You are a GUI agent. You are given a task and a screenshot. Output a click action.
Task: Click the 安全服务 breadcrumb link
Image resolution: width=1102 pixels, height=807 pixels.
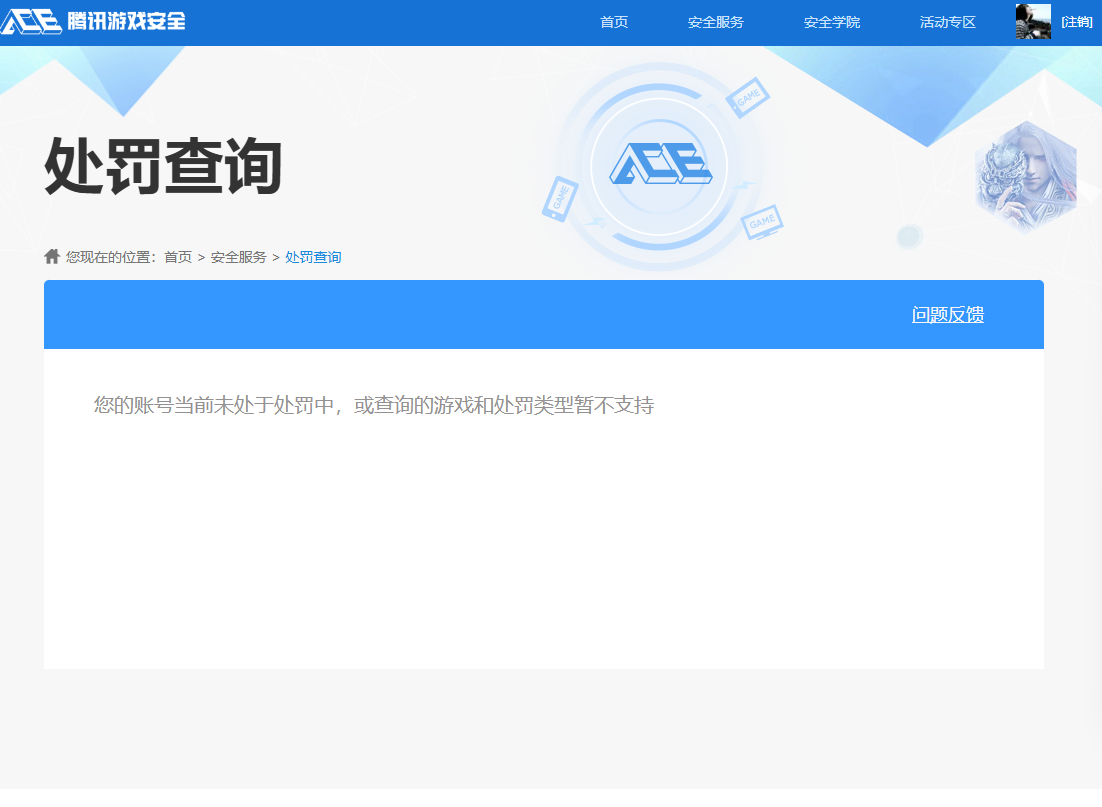point(237,256)
